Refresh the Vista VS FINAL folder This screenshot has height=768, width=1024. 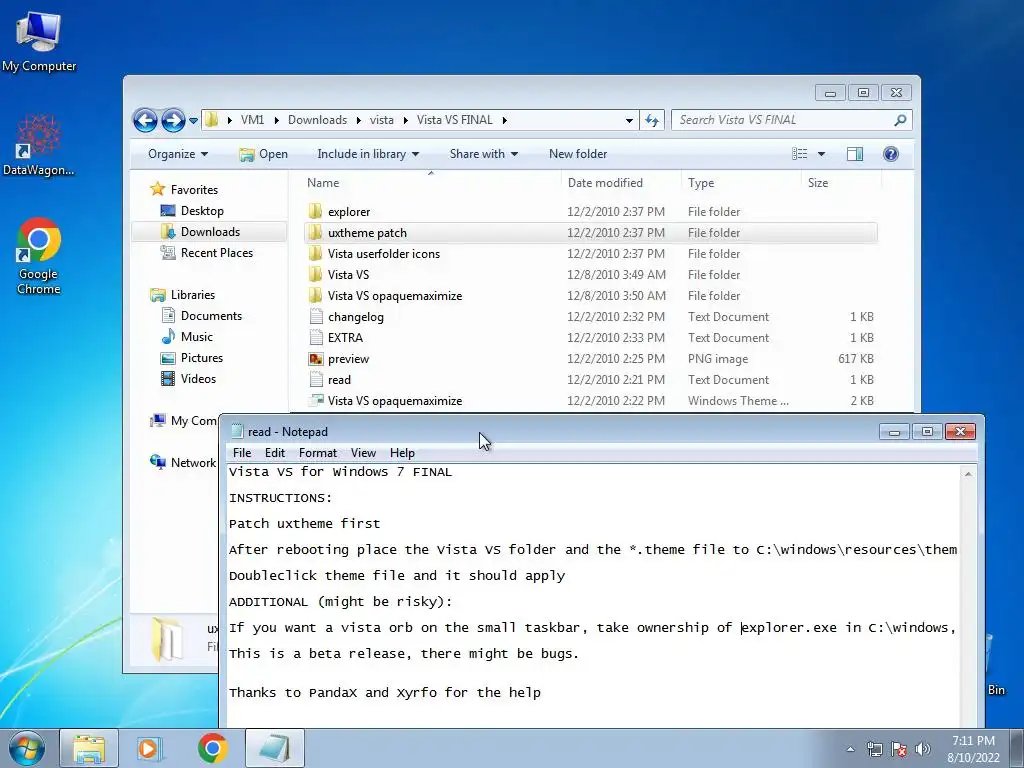pyautogui.click(x=652, y=120)
